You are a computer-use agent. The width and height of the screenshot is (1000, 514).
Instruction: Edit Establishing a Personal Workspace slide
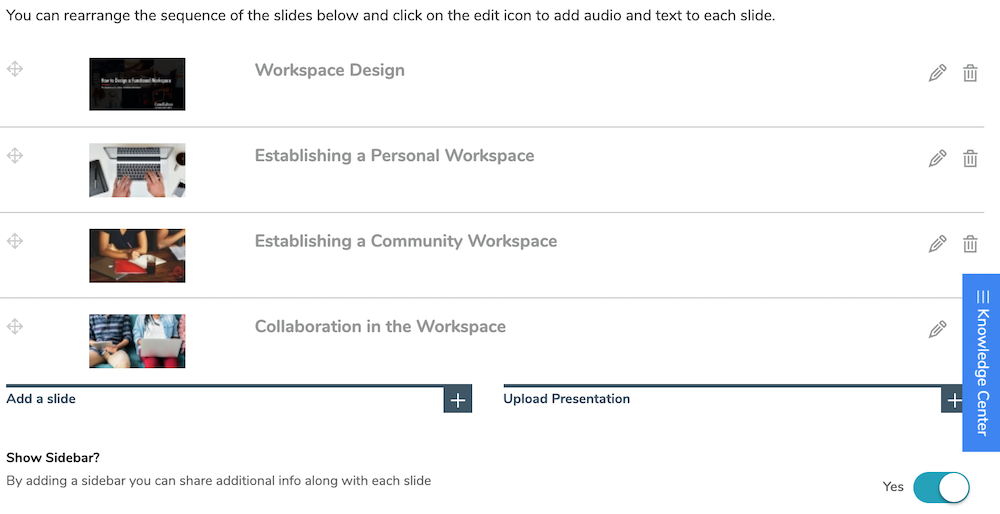(938, 158)
